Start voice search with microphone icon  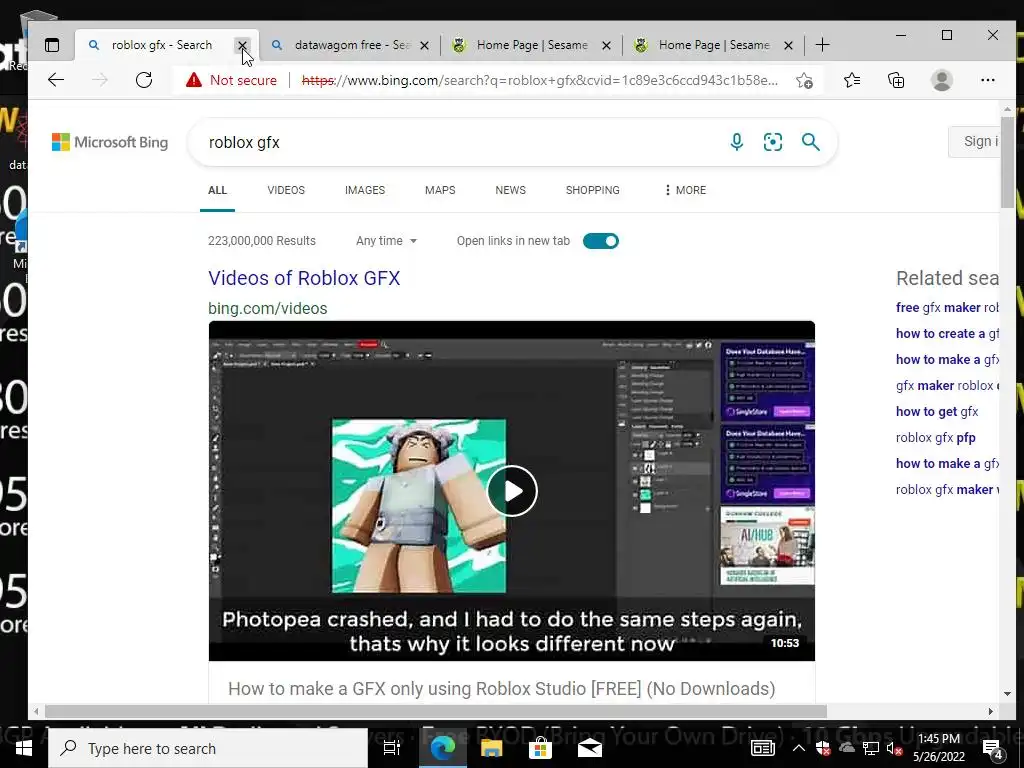[737, 142]
